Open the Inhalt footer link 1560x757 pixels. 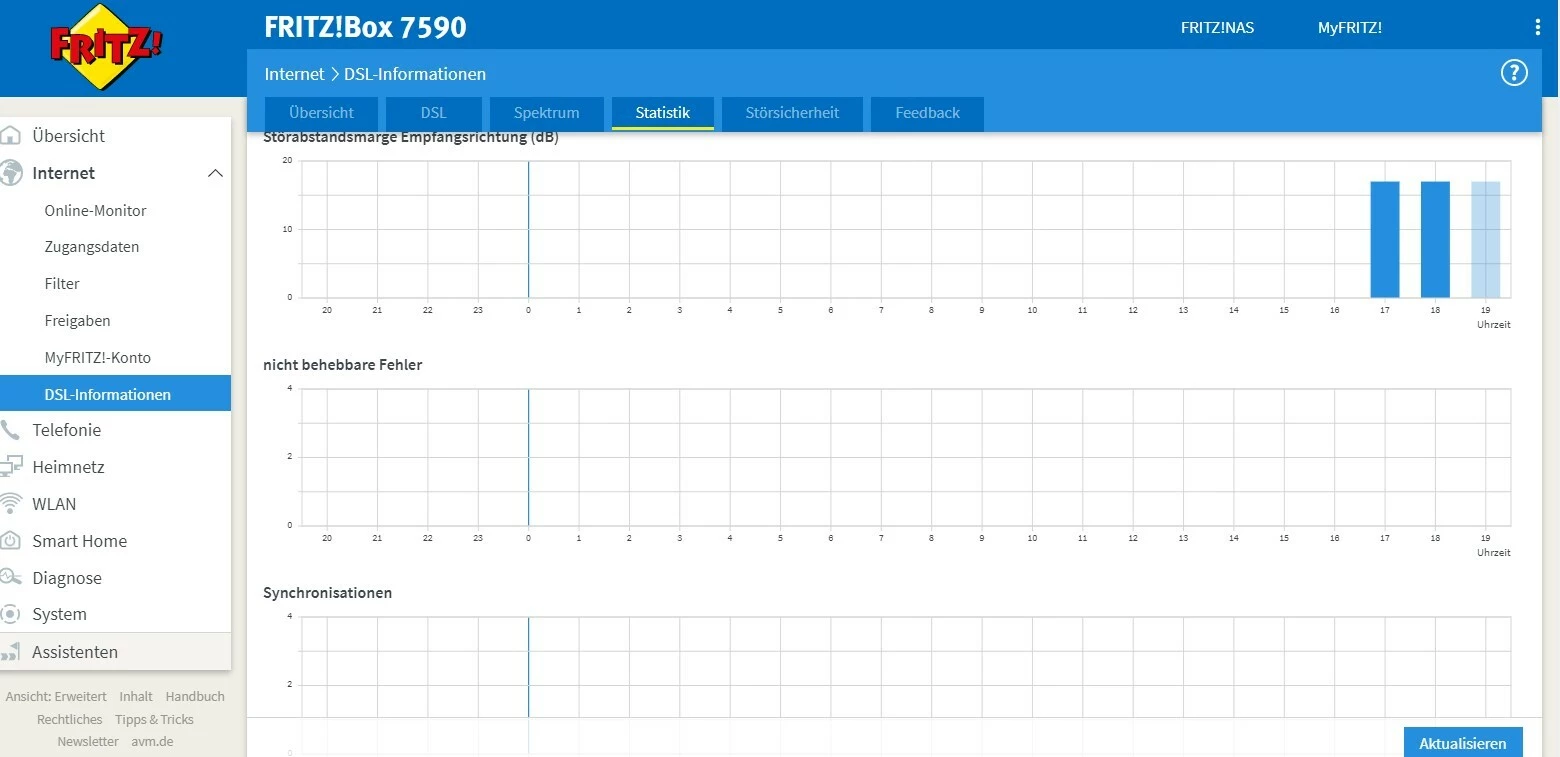coord(136,696)
